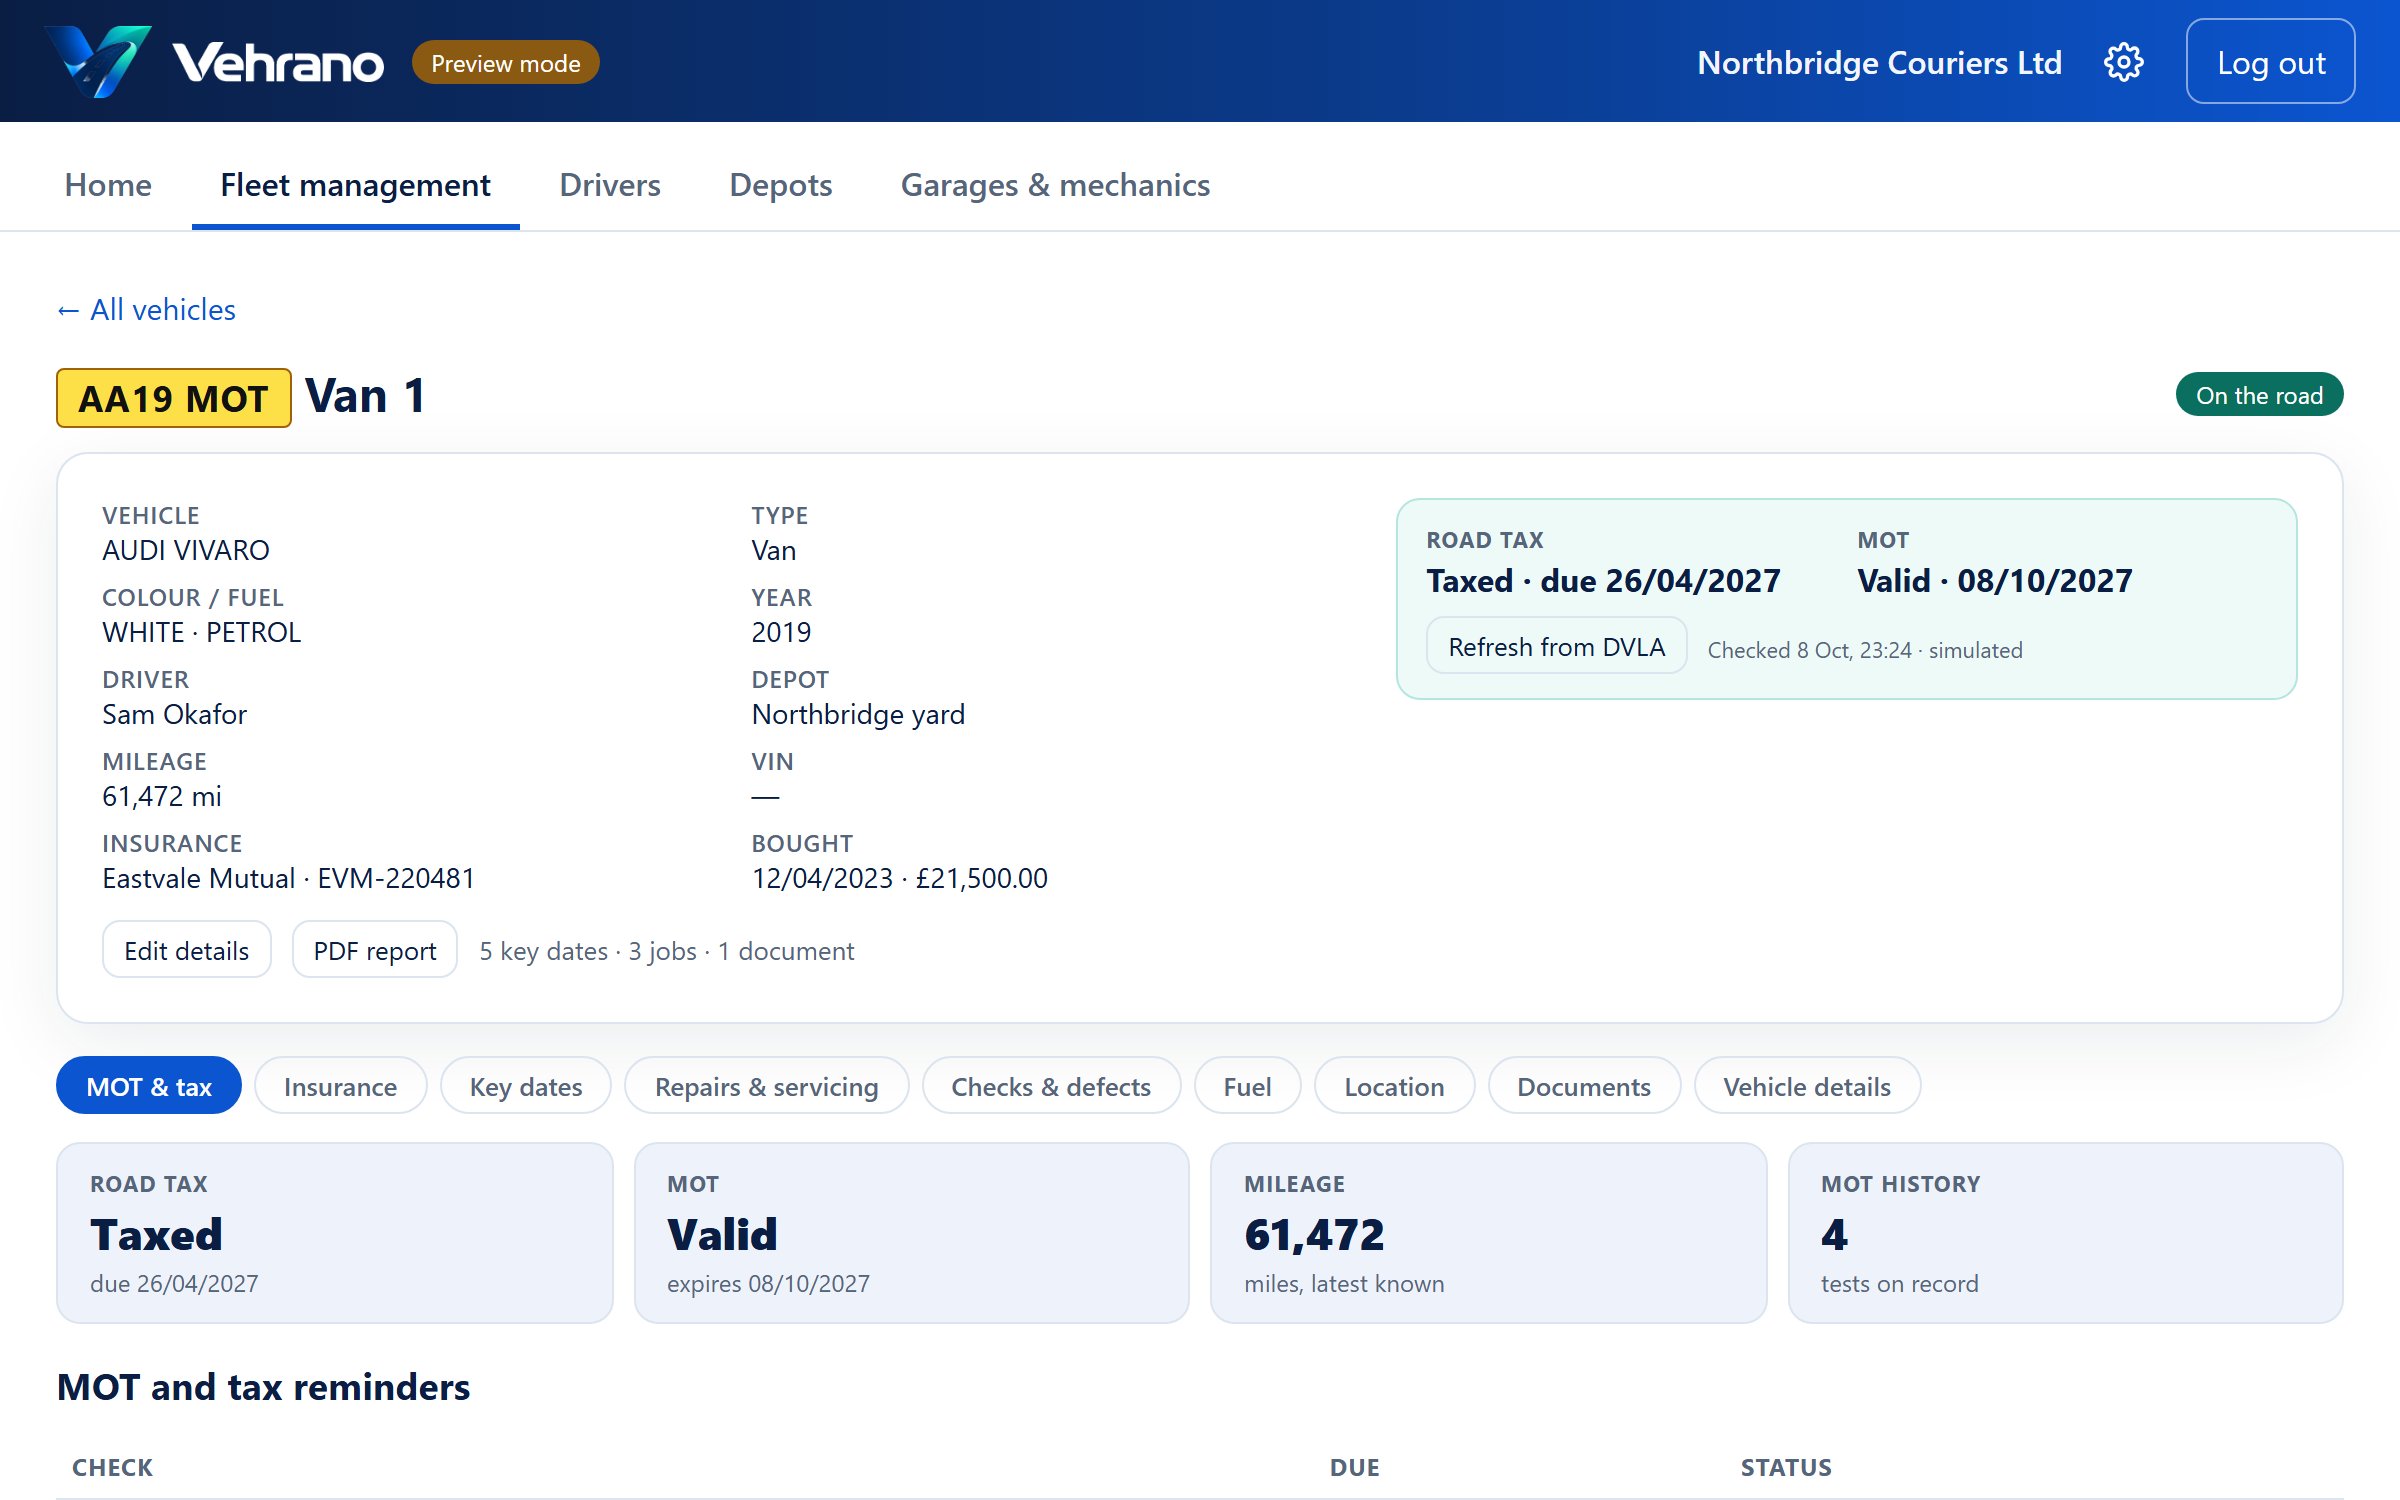Open Repairs & servicing section

pos(767,1086)
